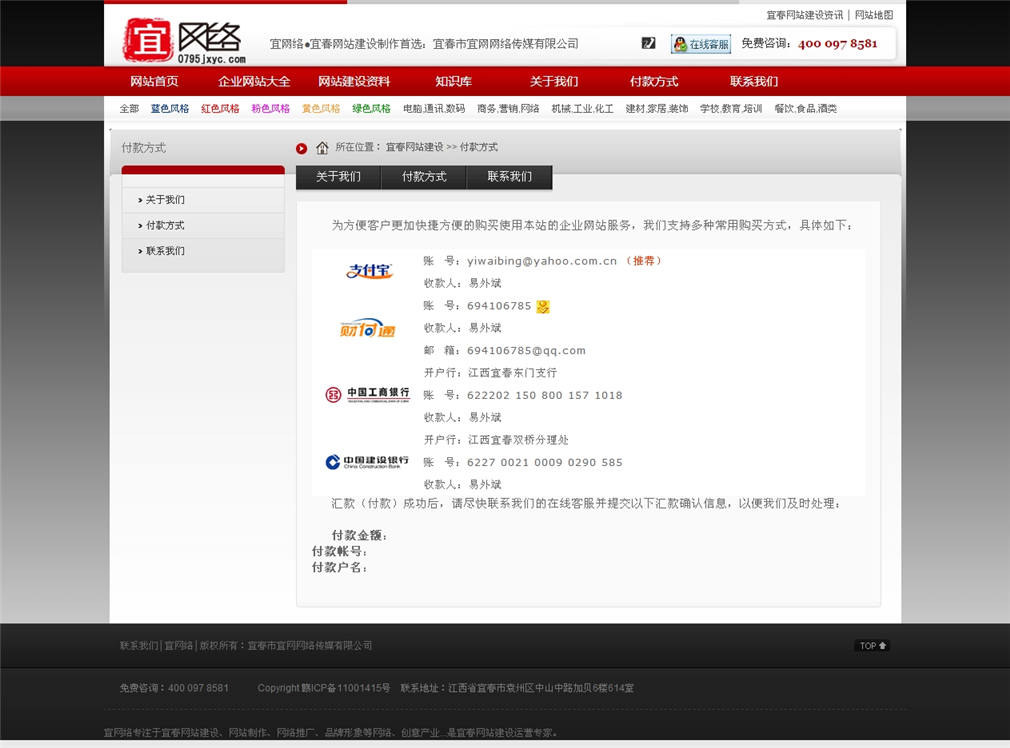Image resolution: width=1010 pixels, height=748 pixels.
Task: Click the red circular arrow breadcrumb icon
Action: pos(301,147)
